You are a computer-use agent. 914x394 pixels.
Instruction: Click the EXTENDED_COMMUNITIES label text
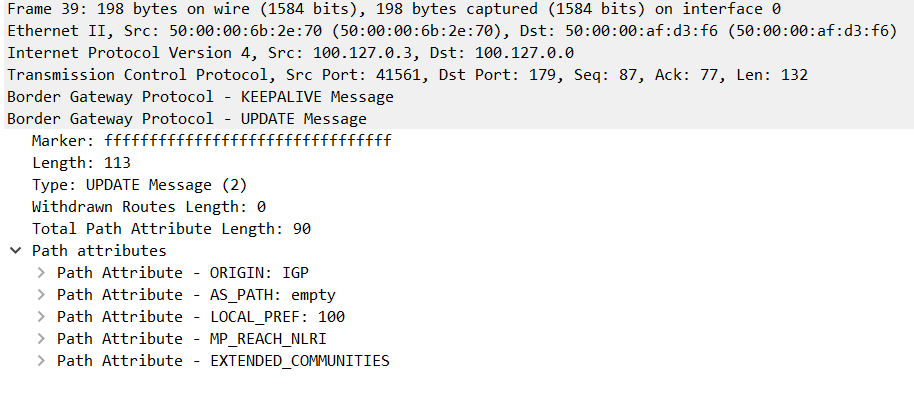[x=300, y=361]
